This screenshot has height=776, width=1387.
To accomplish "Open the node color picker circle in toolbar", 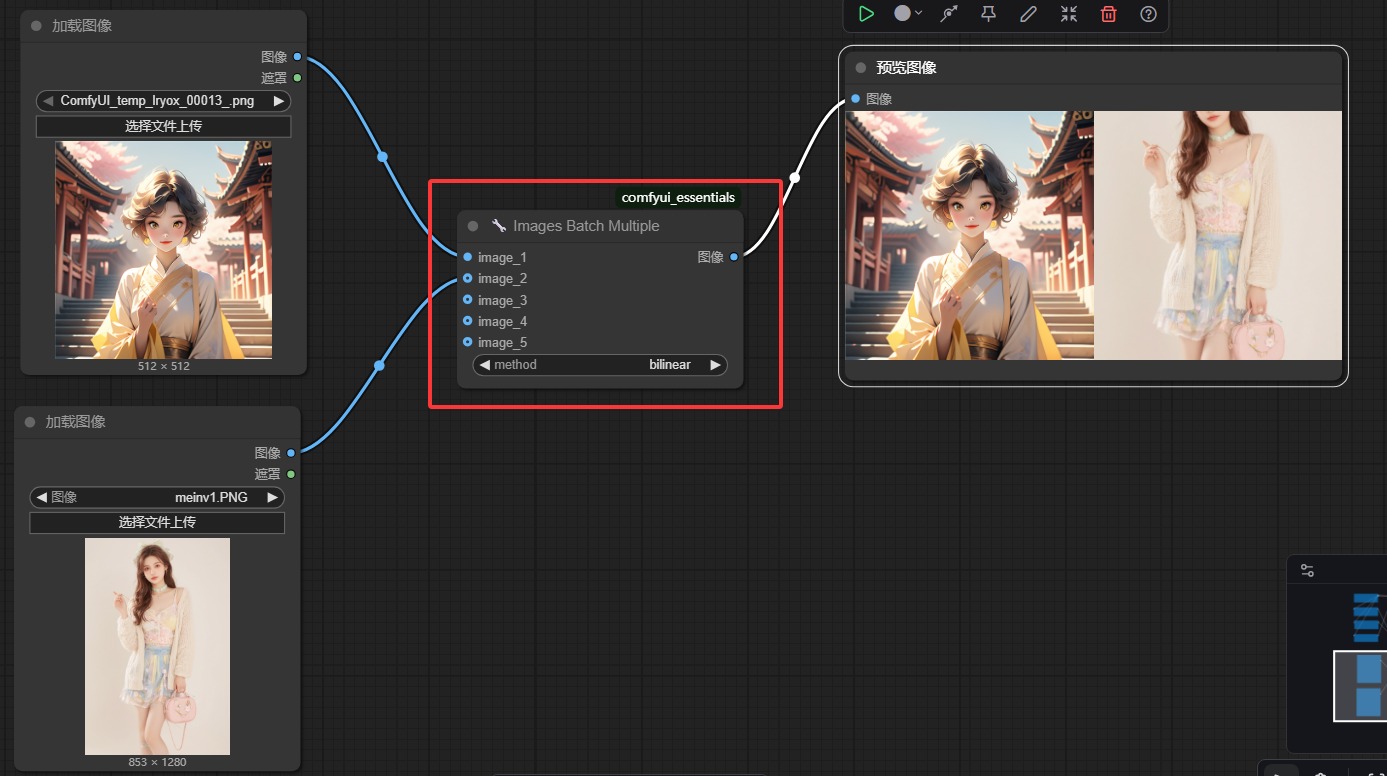I will pos(903,14).
